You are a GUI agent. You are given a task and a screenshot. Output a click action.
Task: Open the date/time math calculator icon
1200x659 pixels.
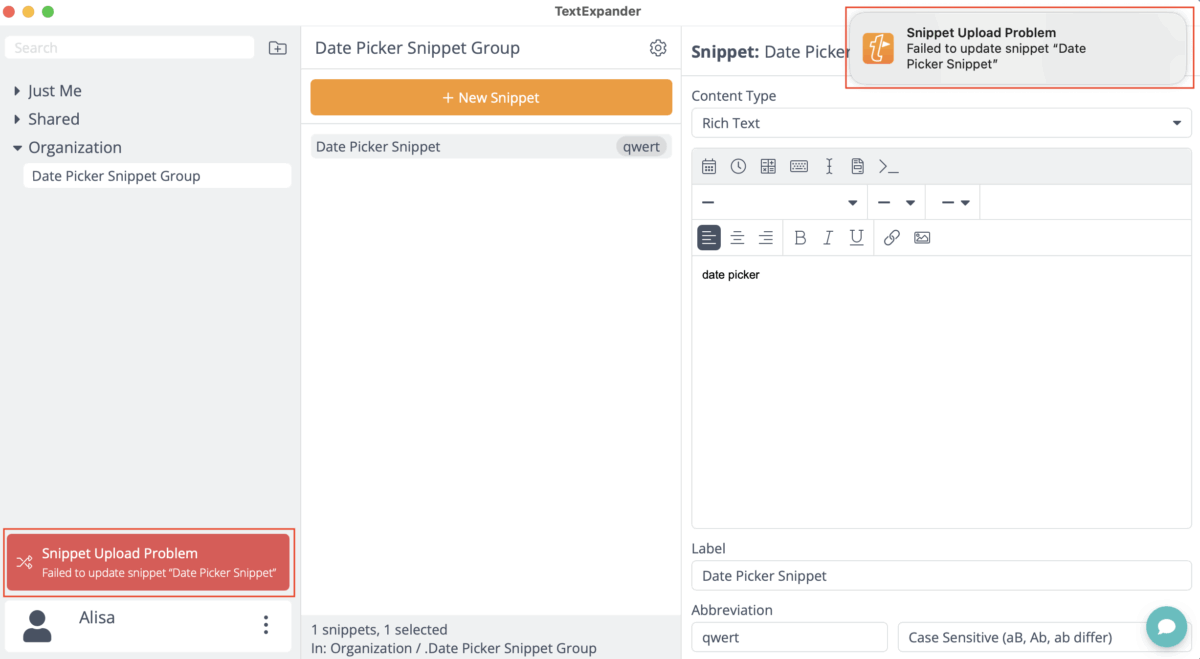(768, 167)
